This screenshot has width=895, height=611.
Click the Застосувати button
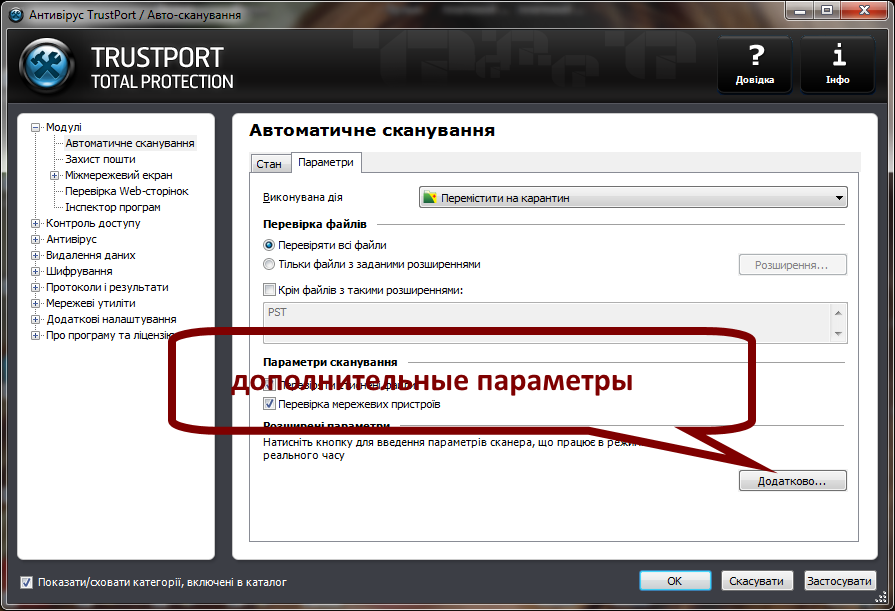pyautogui.click(x=840, y=580)
